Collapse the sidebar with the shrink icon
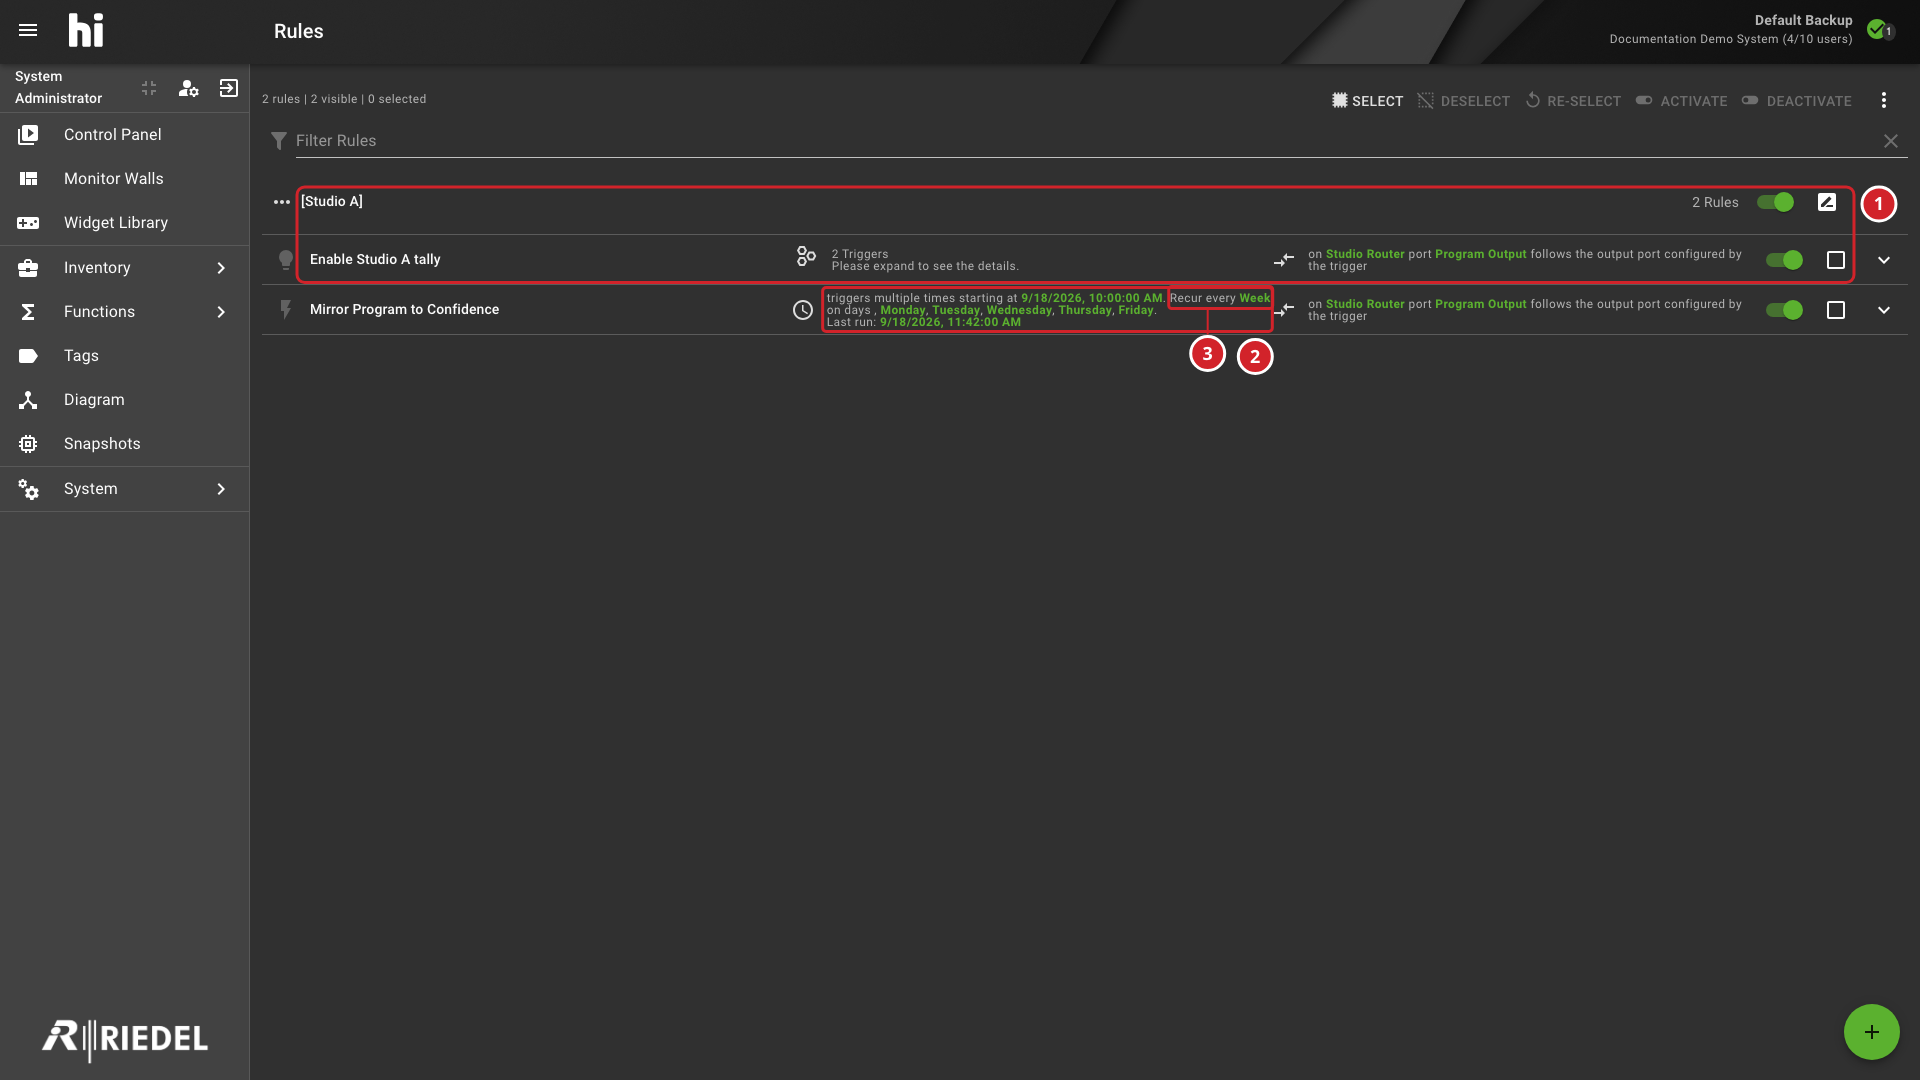This screenshot has width=1920, height=1080. (x=149, y=88)
